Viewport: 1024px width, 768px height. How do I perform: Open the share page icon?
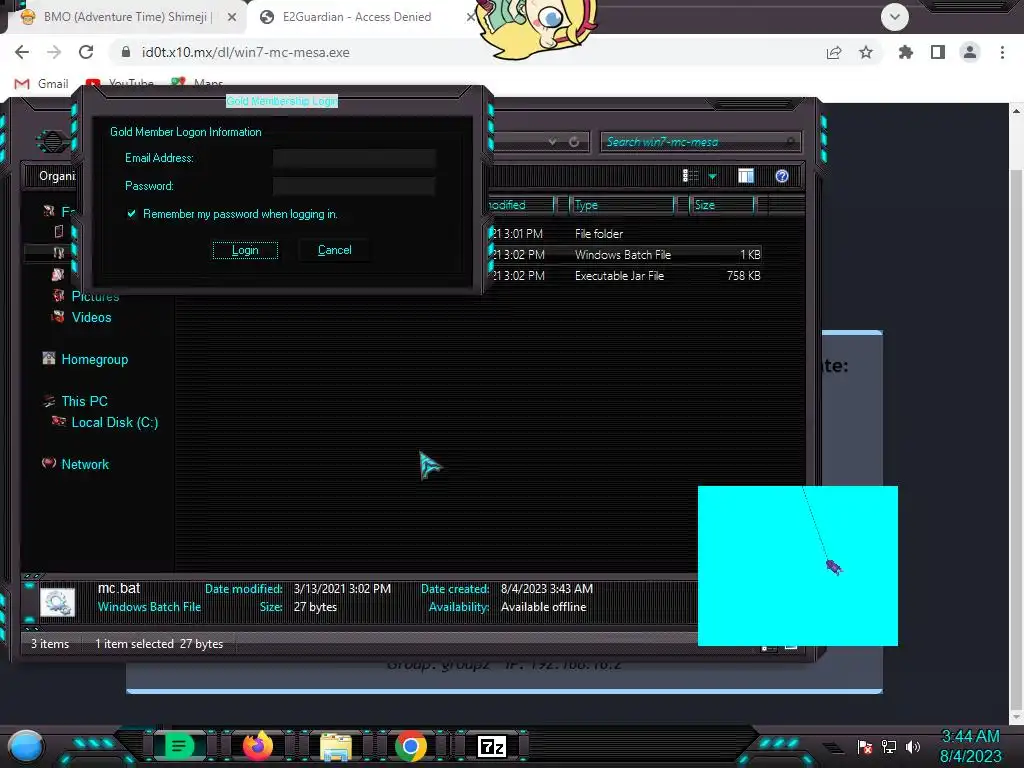click(834, 52)
